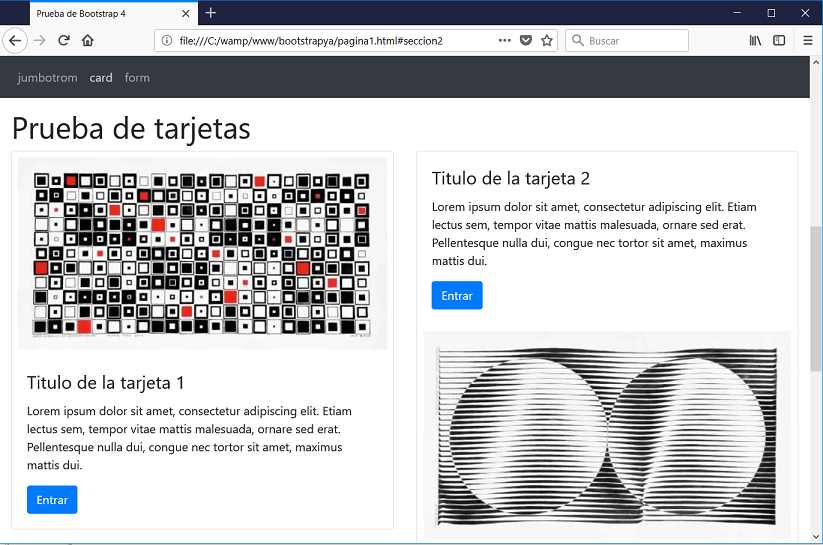Go back to the previous page
This screenshot has width=823, height=545.
tap(15, 40)
